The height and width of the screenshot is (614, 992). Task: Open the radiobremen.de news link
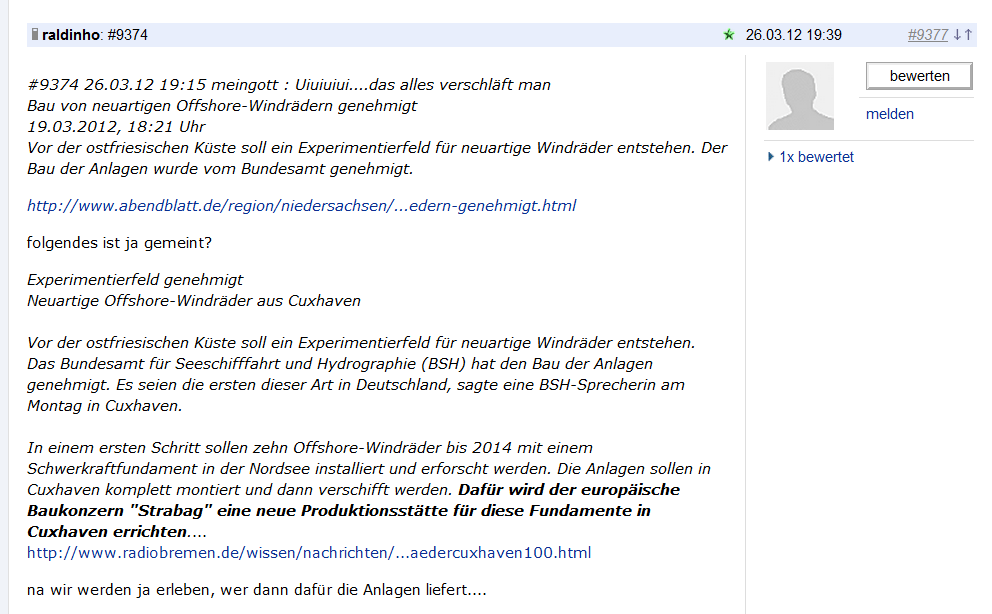pos(309,552)
